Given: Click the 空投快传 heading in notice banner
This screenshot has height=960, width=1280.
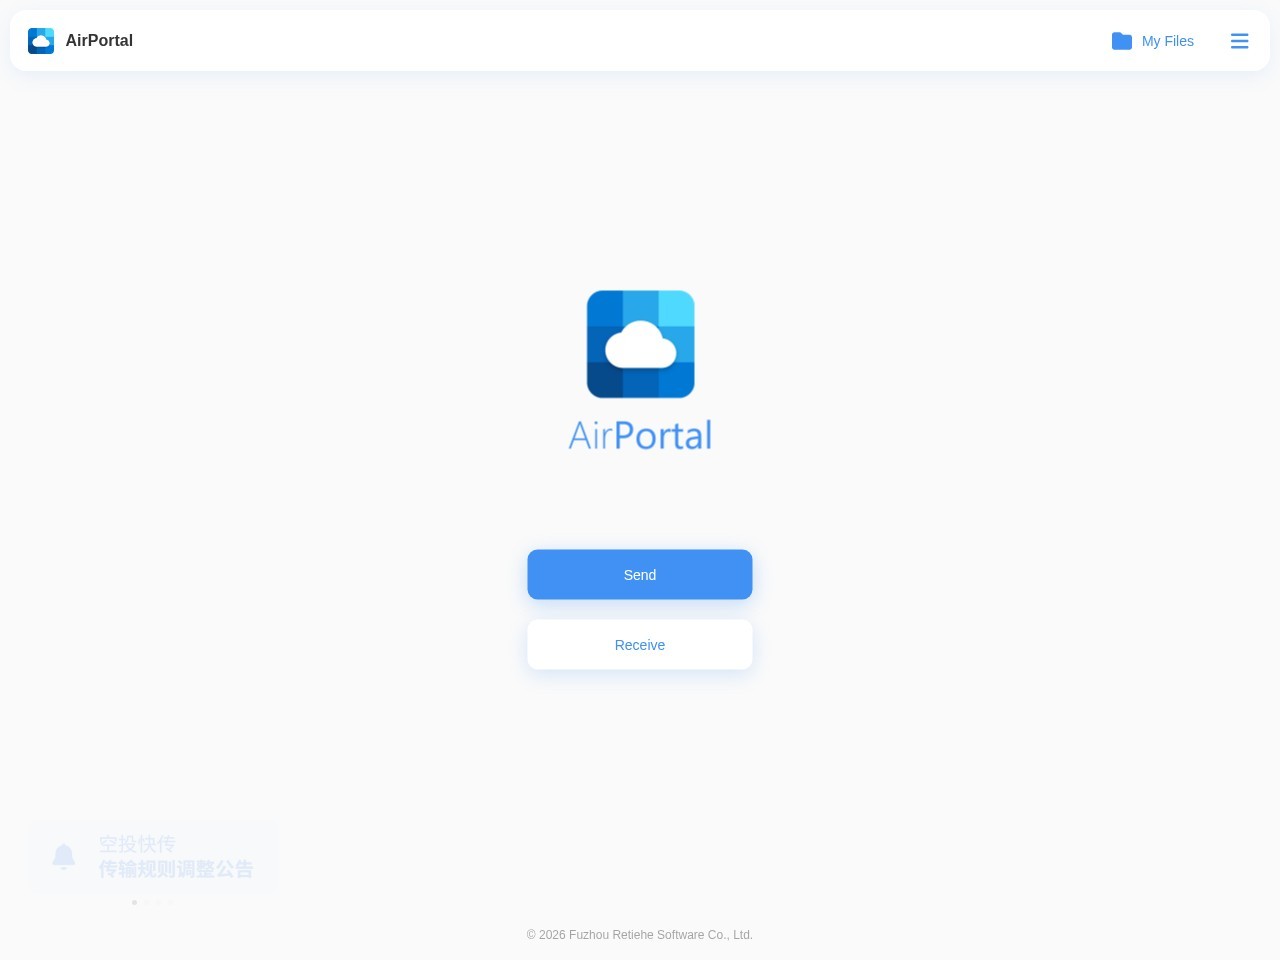Looking at the screenshot, I should pos(137,844).
